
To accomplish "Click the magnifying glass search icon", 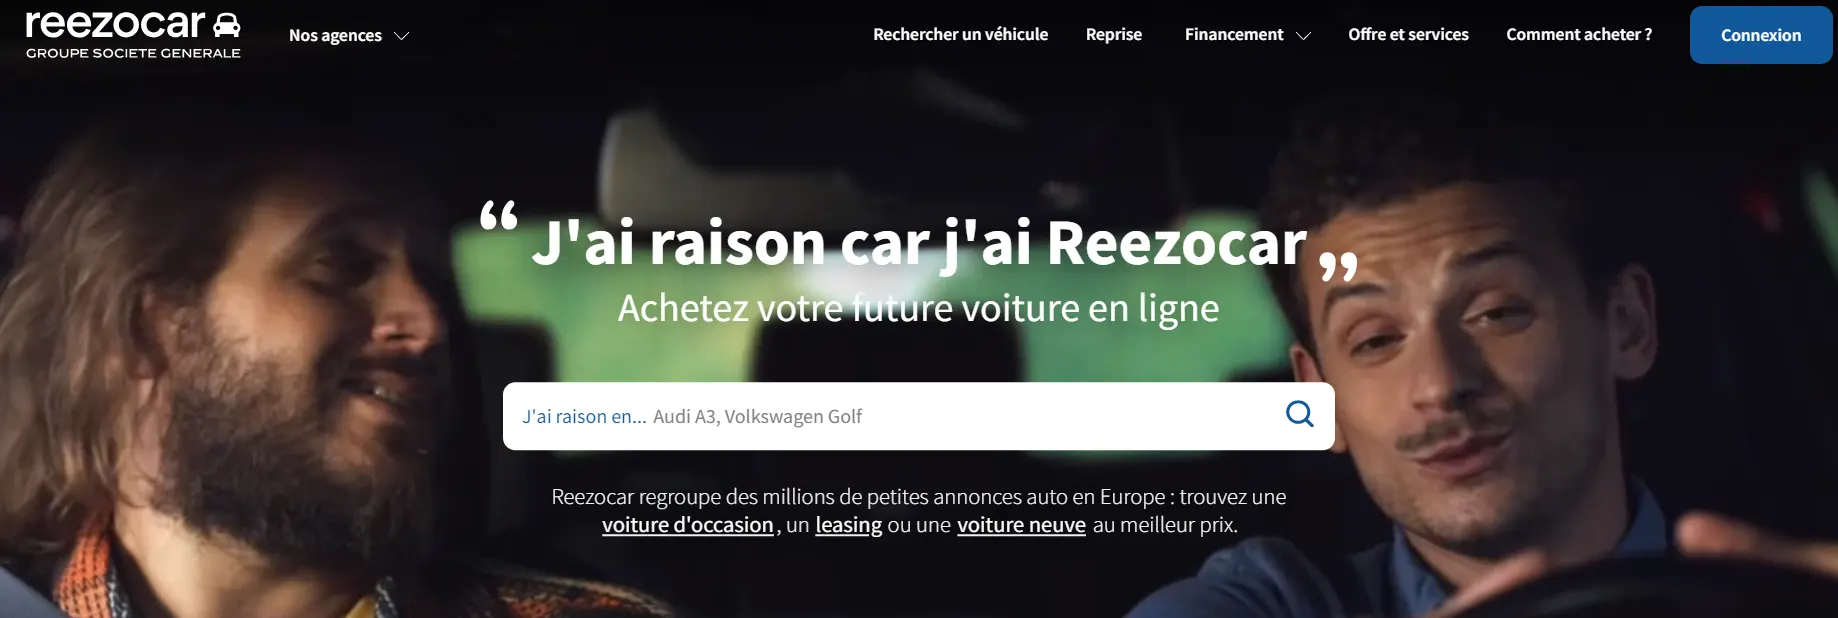I will [1299, 414].
